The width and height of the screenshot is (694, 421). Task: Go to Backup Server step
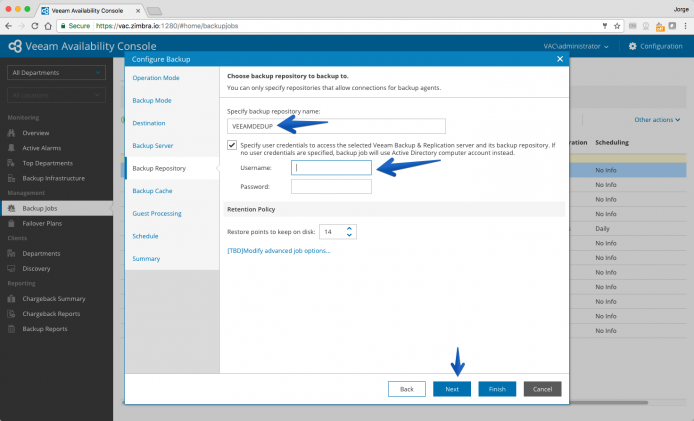click(153, 145)
